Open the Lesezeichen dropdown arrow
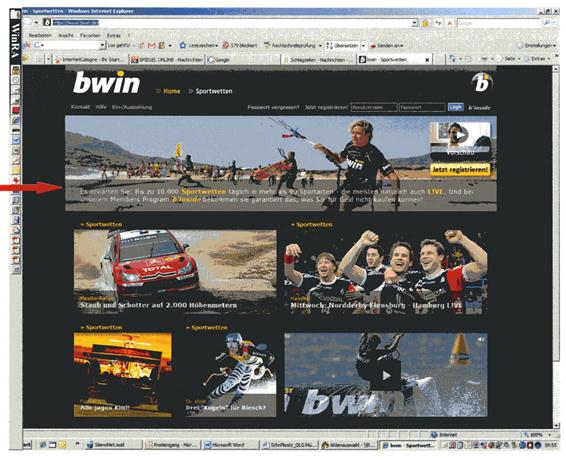Image resolution: width=566 pixels, height=460 pixels. (217, 46)
